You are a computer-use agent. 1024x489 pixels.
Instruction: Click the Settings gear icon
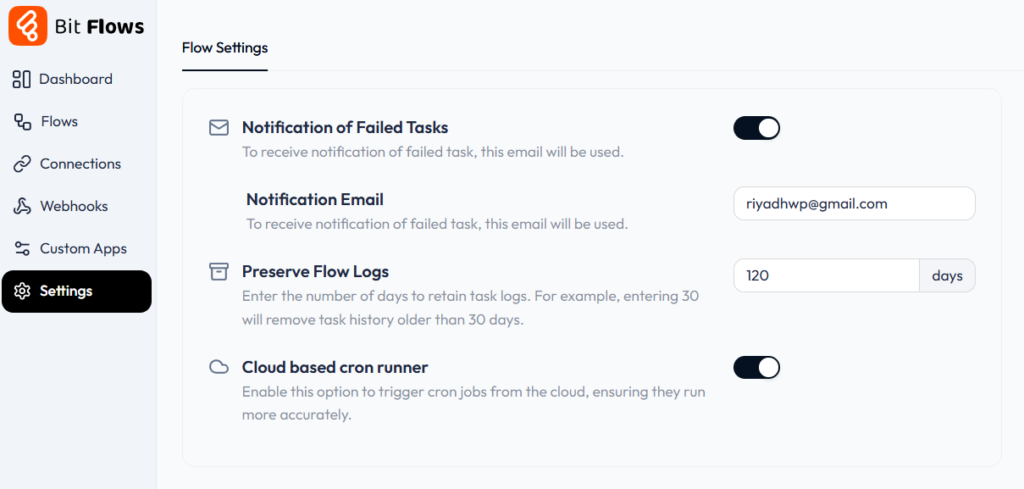click(21, 292)
